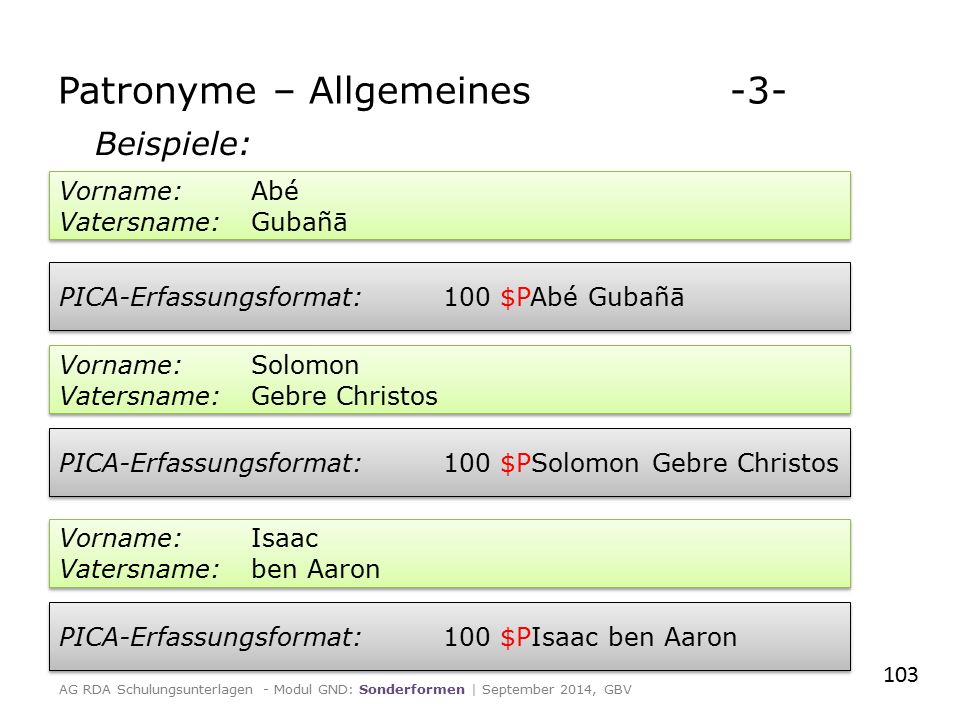
Task: Select the green box containing Solomon
Action: click(450, 380)
